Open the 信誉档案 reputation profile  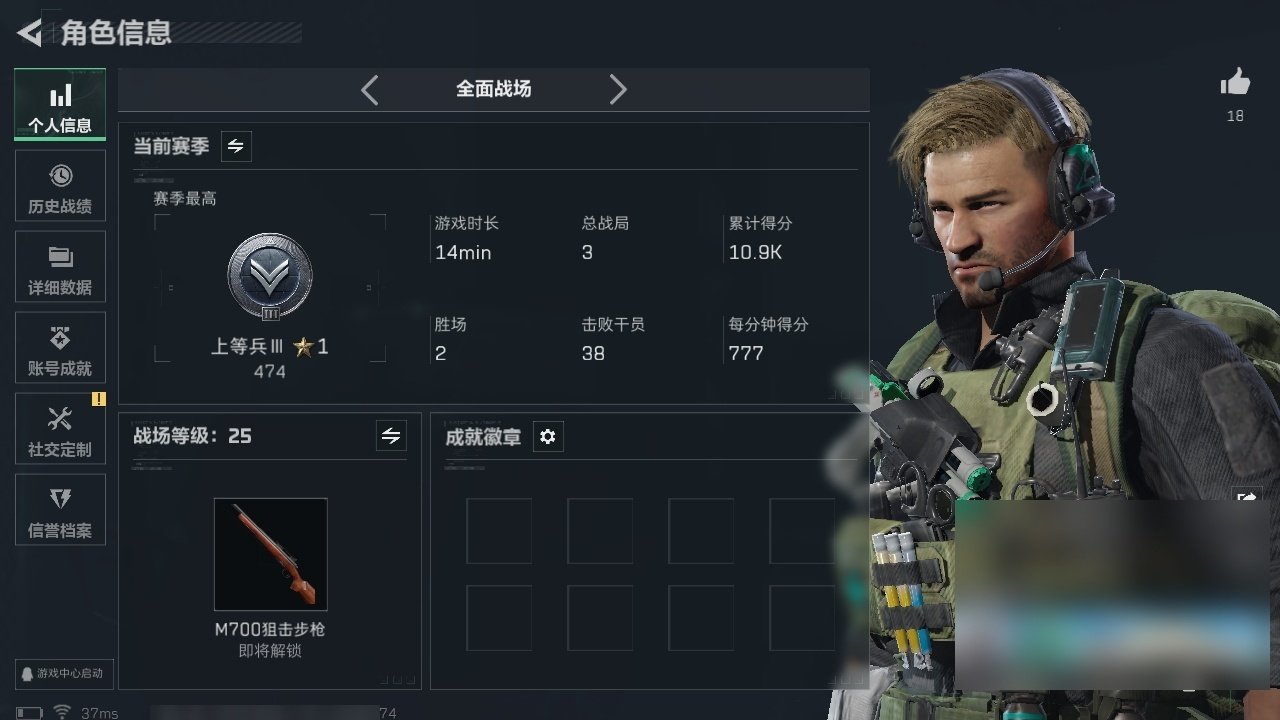(x=60, y=510)
